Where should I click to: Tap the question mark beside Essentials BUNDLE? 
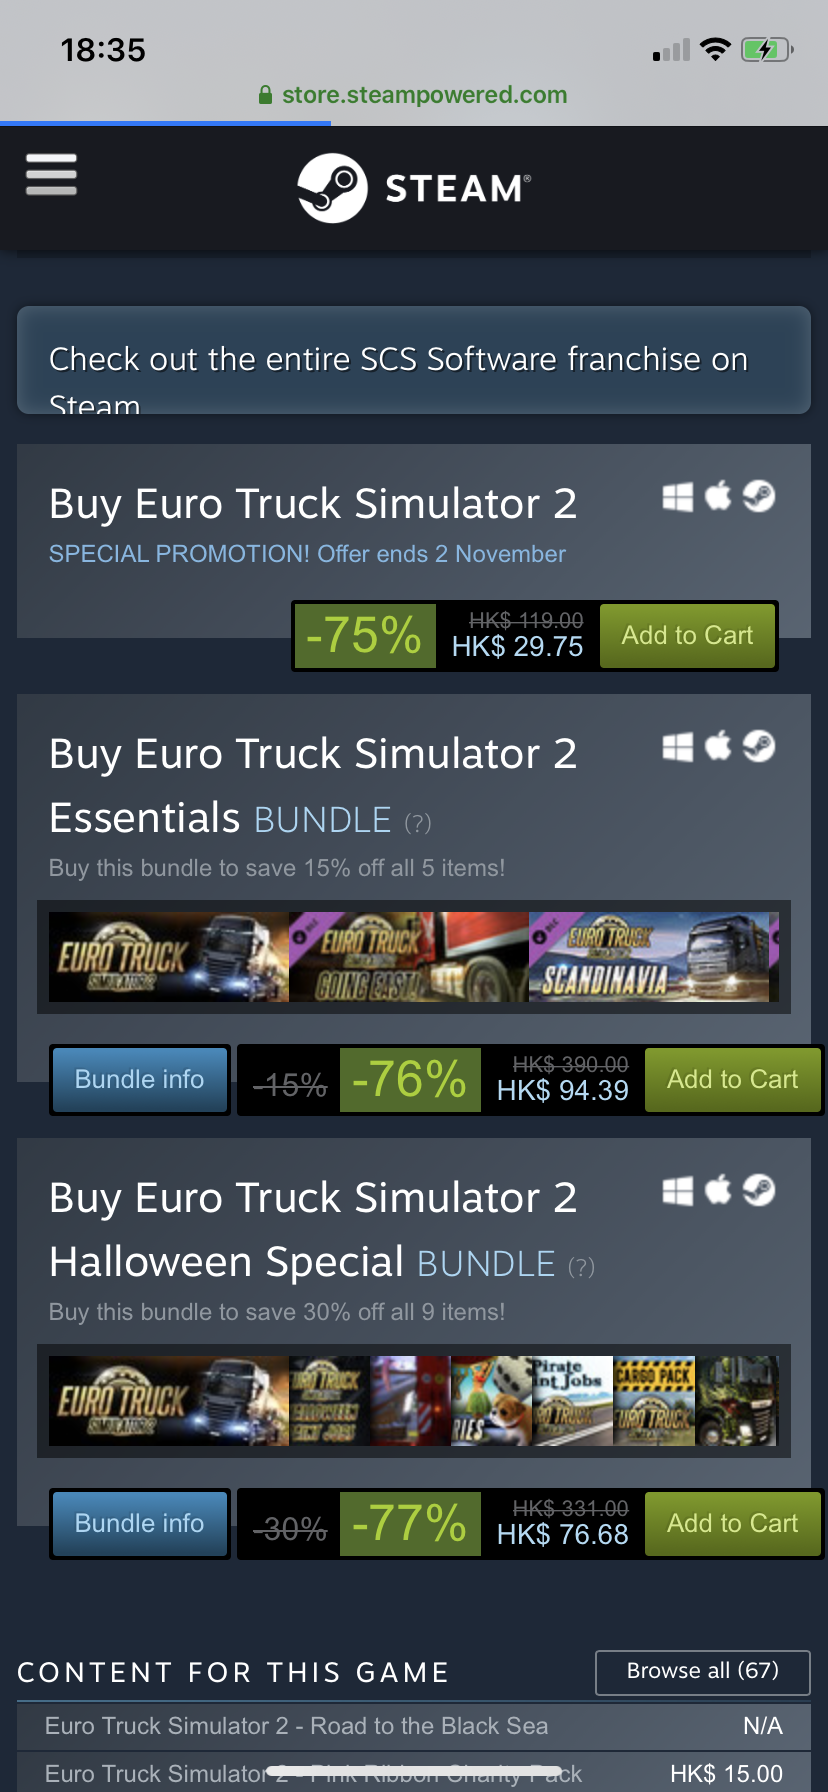coord(418,823)
